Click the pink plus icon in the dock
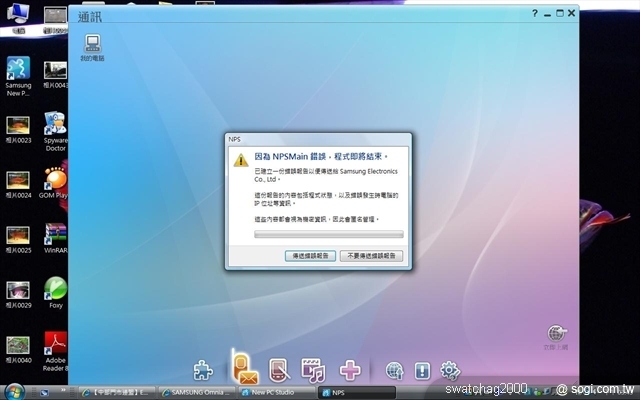 350,370
